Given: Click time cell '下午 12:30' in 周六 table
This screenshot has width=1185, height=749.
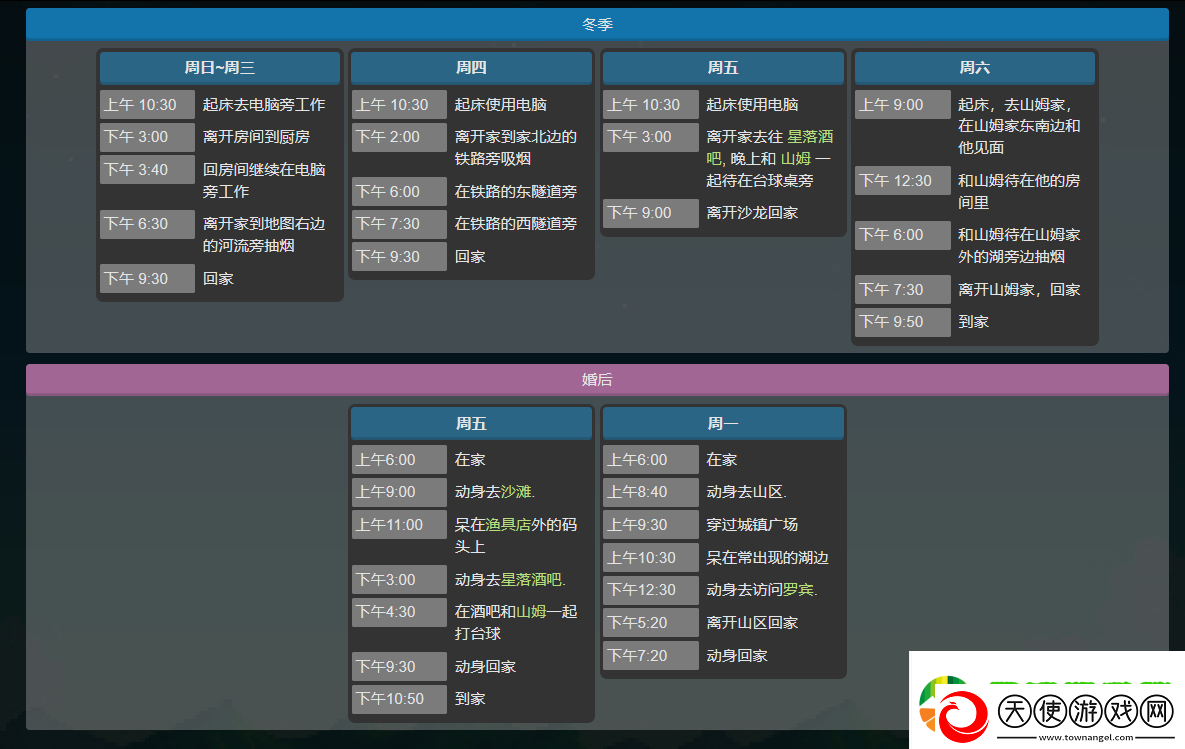Looking at the screenshot, I should pos(902,181).
